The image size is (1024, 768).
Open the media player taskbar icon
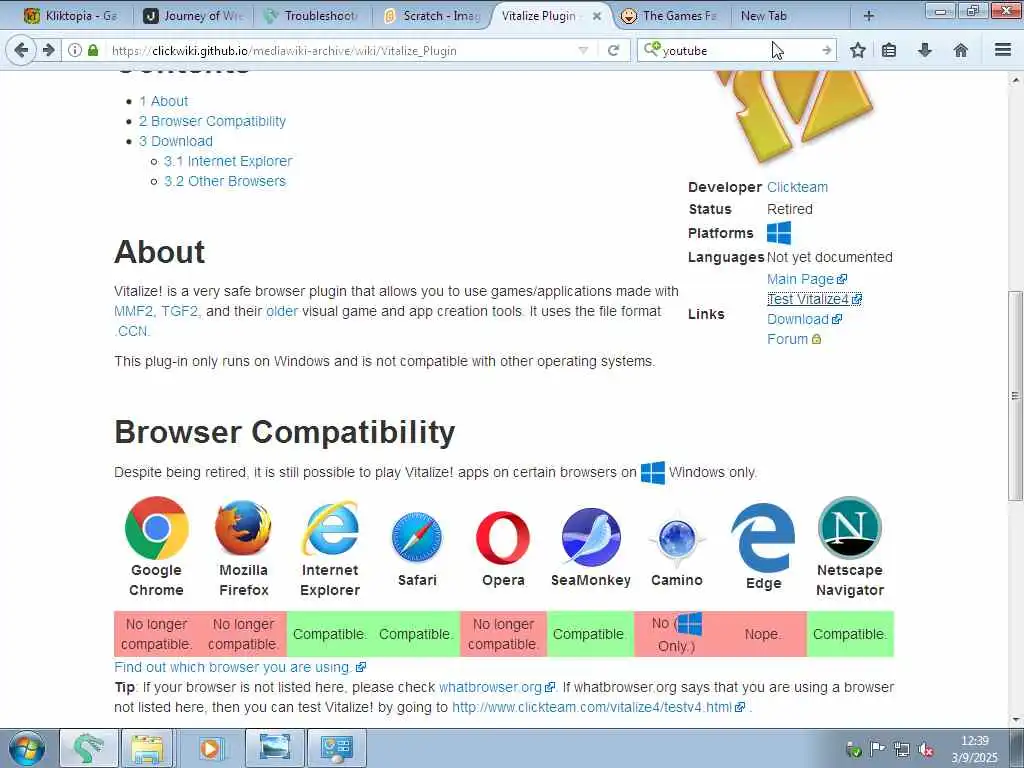point(211,748)
